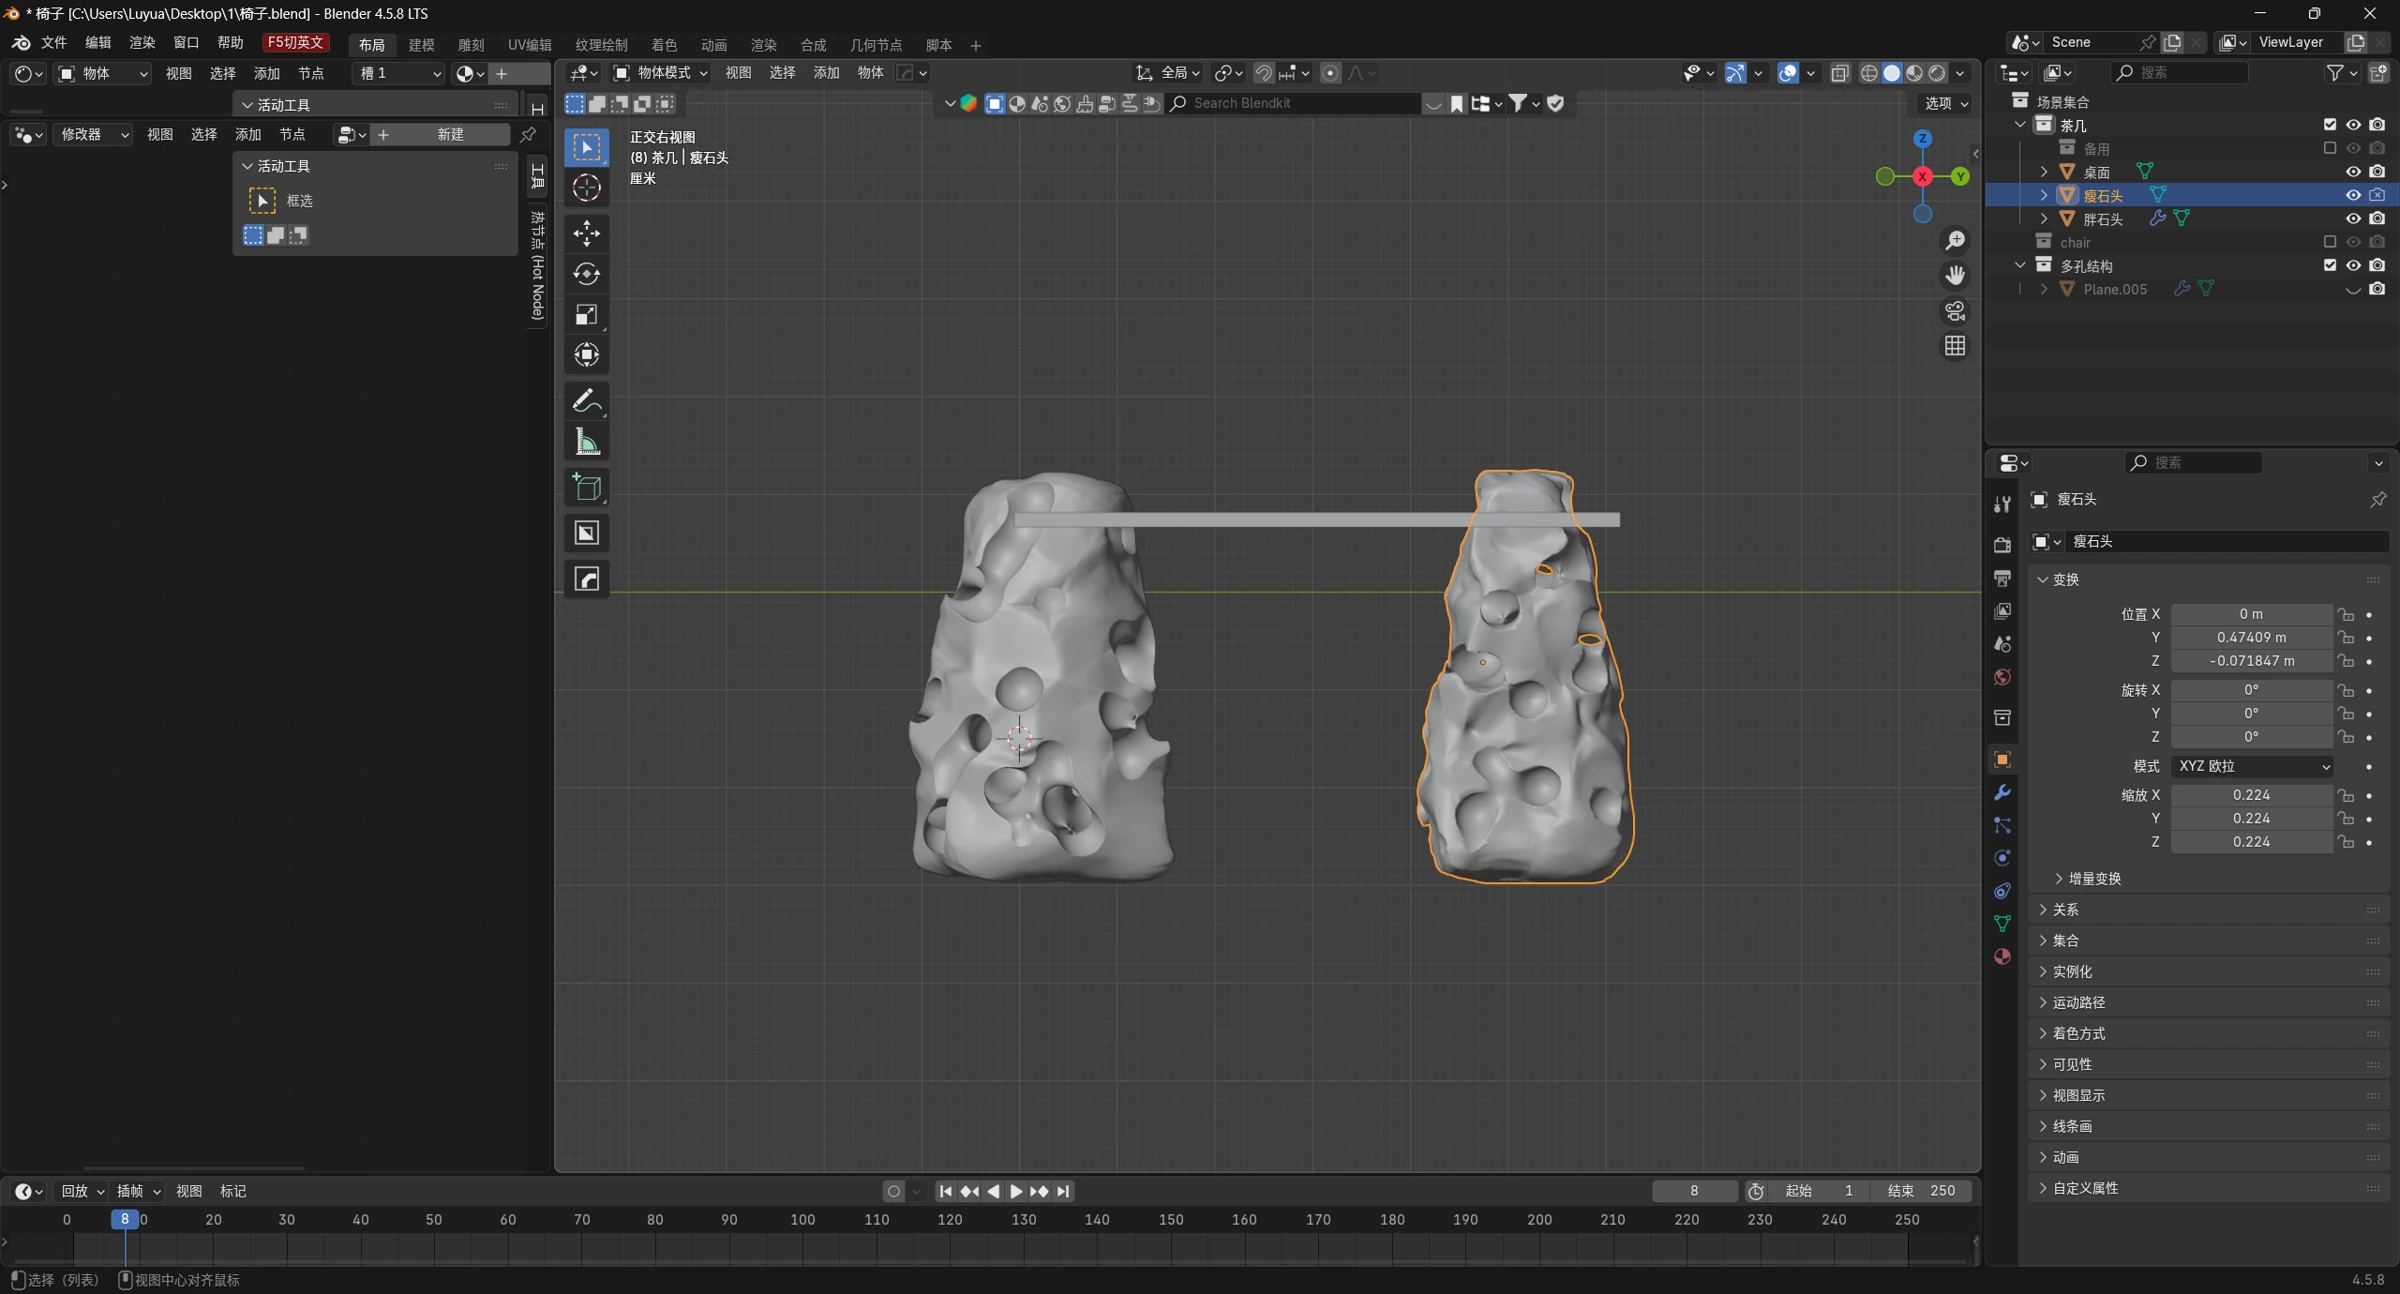Screen dimensions: 2400x1294
Task: Click the pan view hand icon
Action: [x=1954, y=275]
